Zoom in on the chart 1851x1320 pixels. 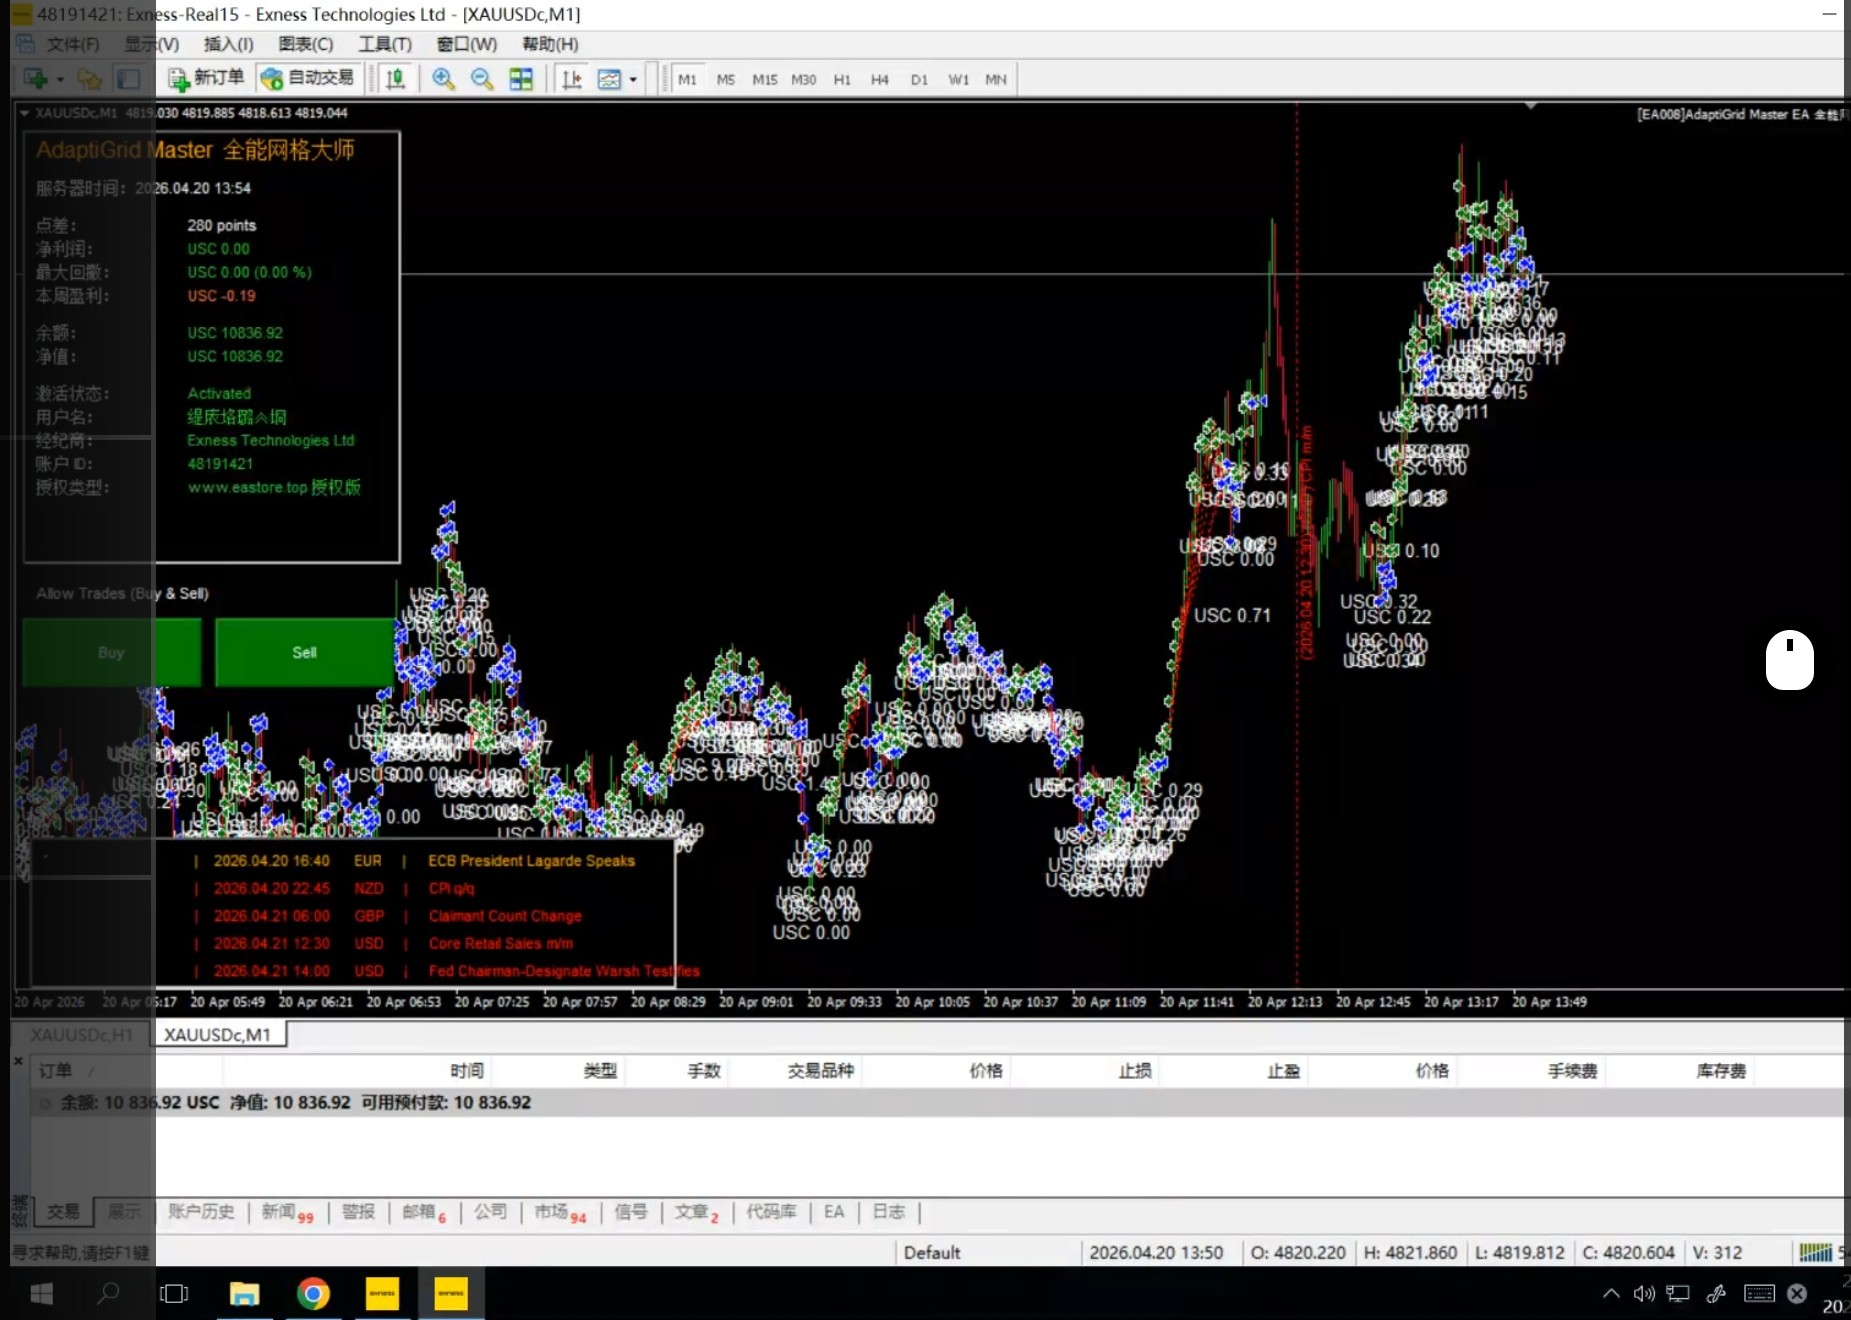(443, 79)
